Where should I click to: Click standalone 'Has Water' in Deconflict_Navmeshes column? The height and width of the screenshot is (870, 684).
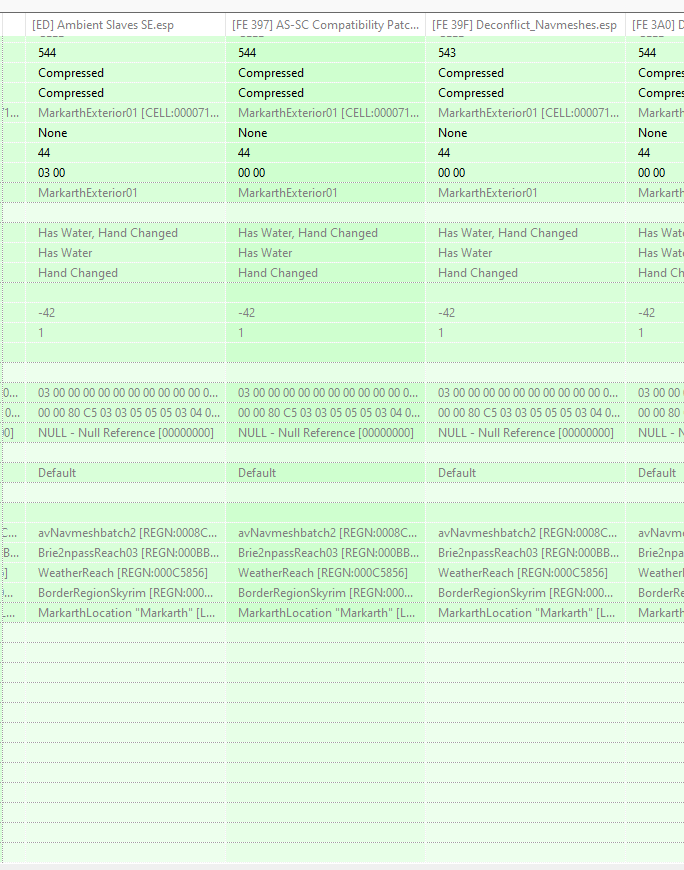(x=465, y=253)
